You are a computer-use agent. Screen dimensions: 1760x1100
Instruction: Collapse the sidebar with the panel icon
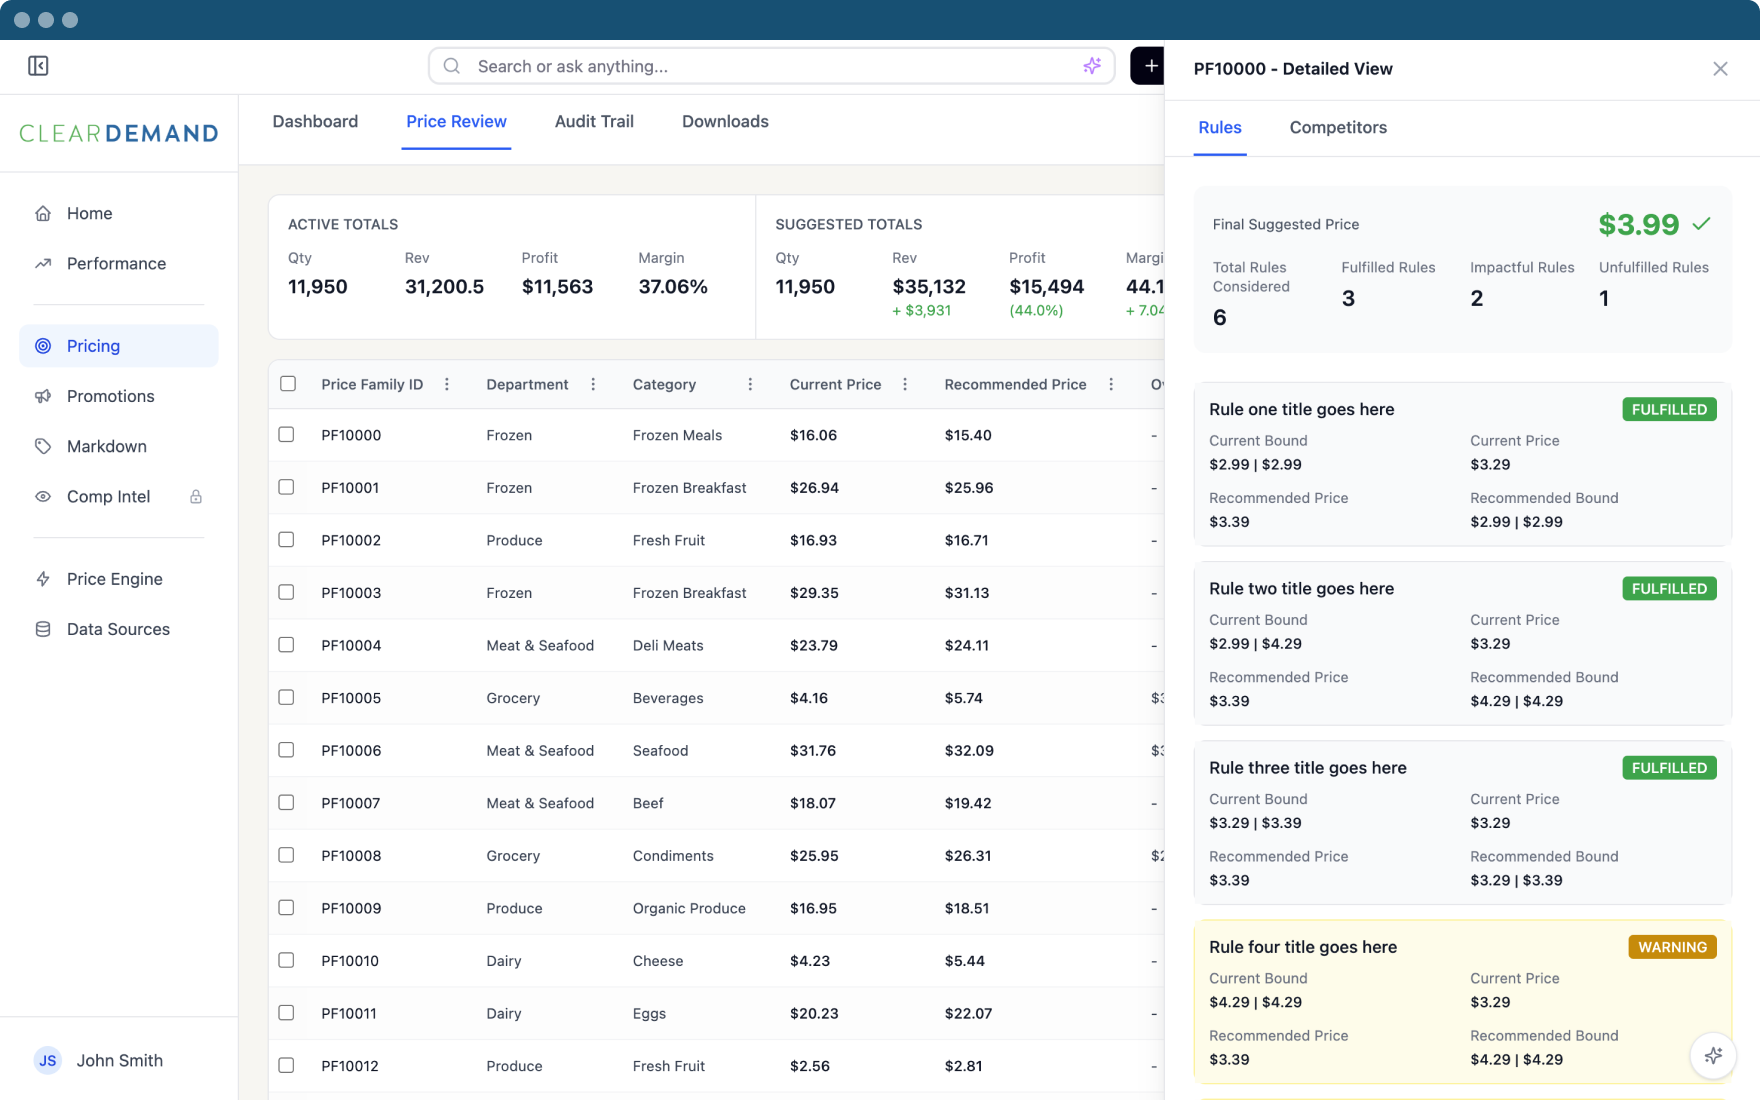tap(38, 66)
